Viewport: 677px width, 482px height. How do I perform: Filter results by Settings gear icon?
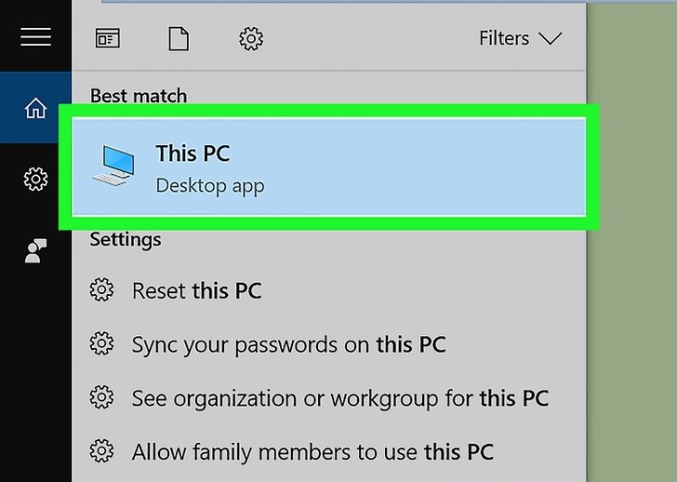point(251,38)
